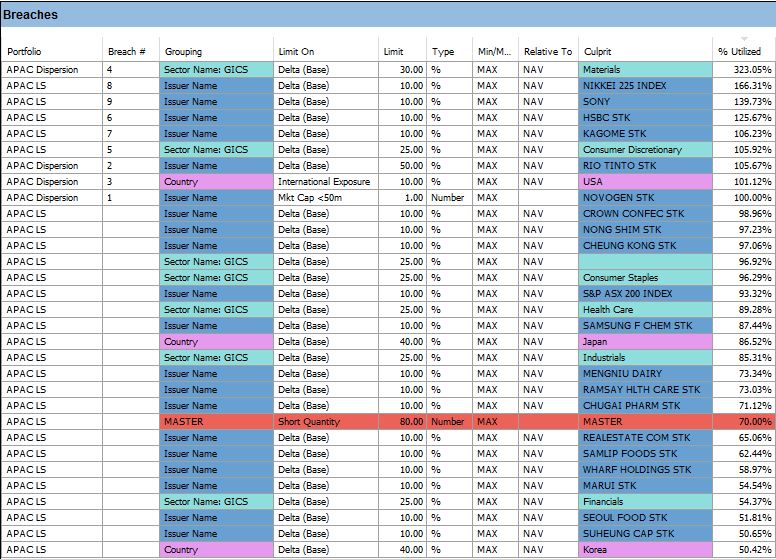776x559 pixels.
Task: Click the 323.05% utilization value
Action: pos(744,70)
